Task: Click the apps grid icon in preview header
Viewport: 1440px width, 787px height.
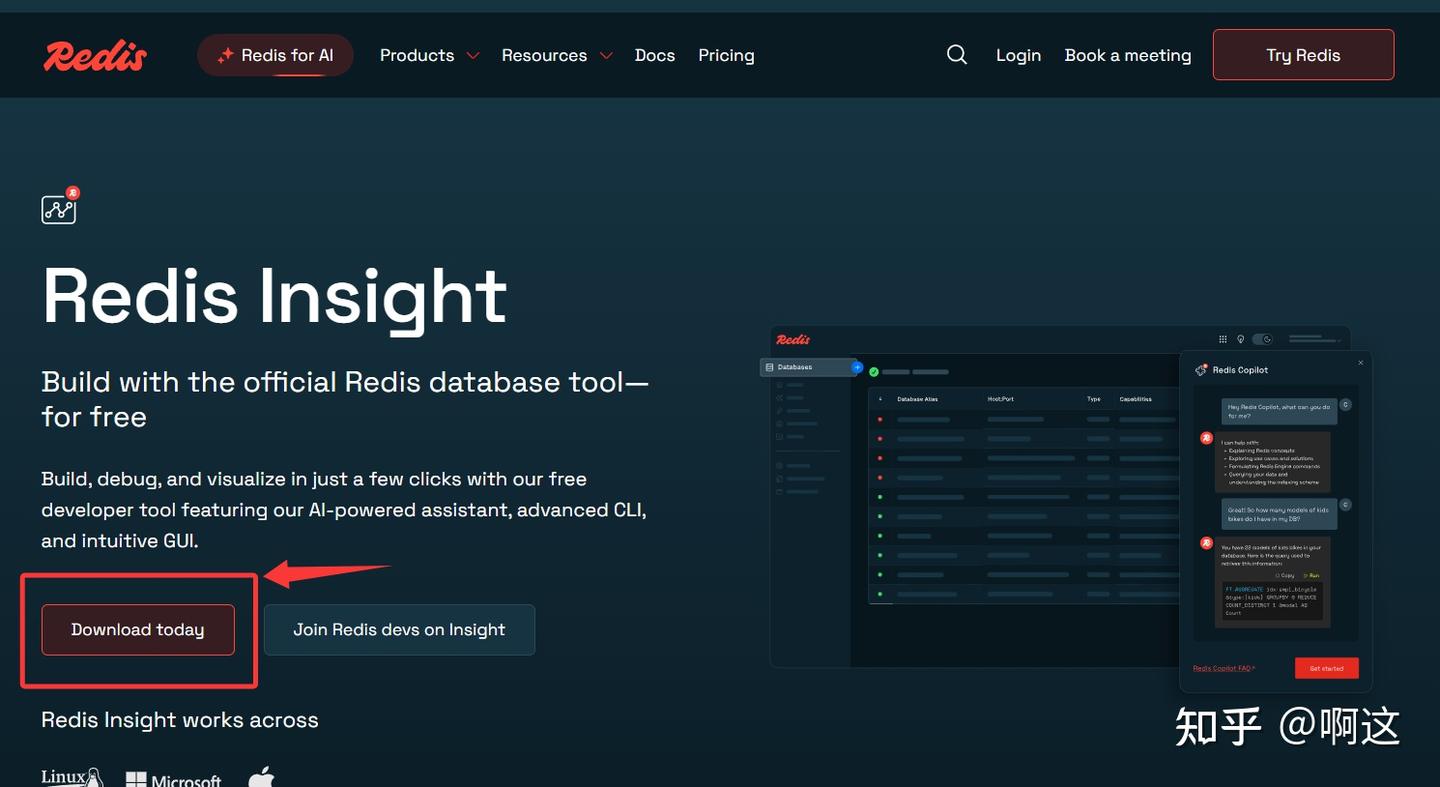Action: 1223,339
